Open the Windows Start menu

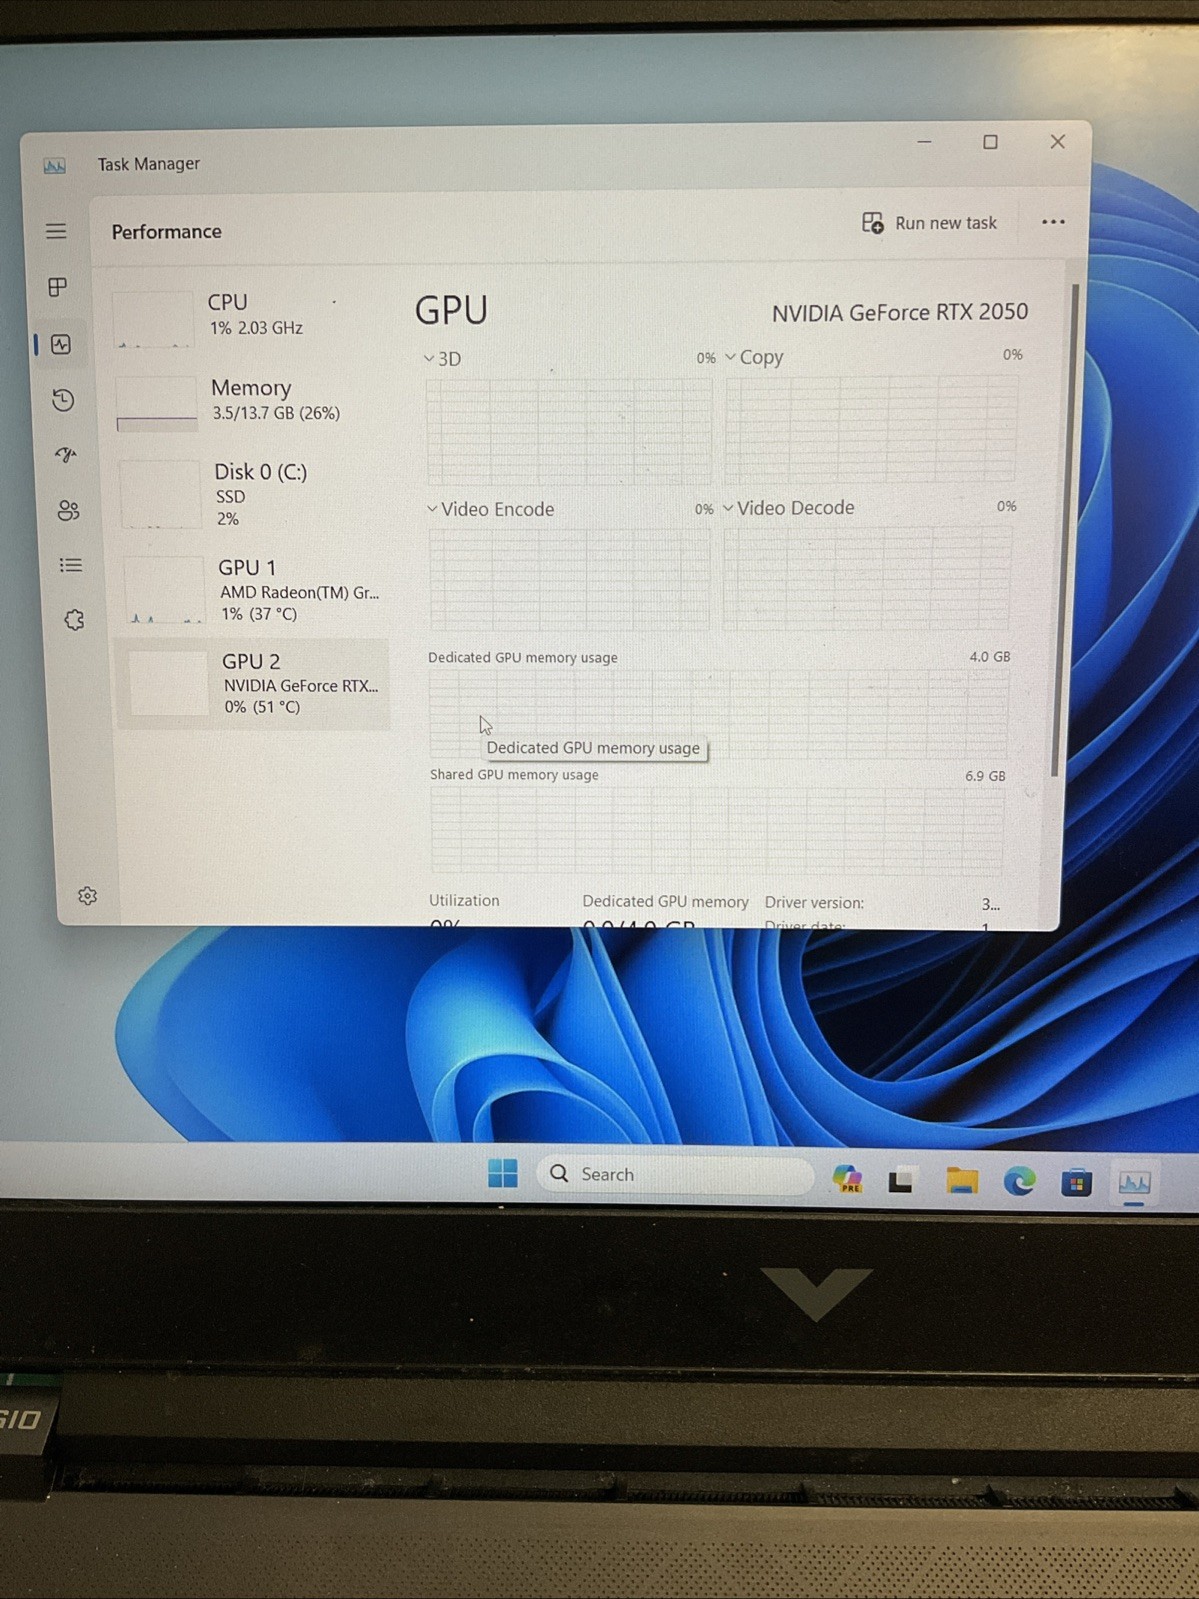tap(503, 1173)
